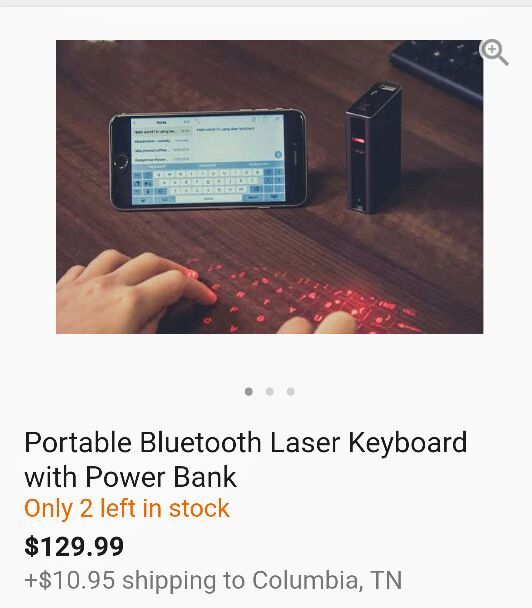Click the +$10.95 shipping amount
The height and width of the screenshot is (608, 532).
click(x=70, y=580)
